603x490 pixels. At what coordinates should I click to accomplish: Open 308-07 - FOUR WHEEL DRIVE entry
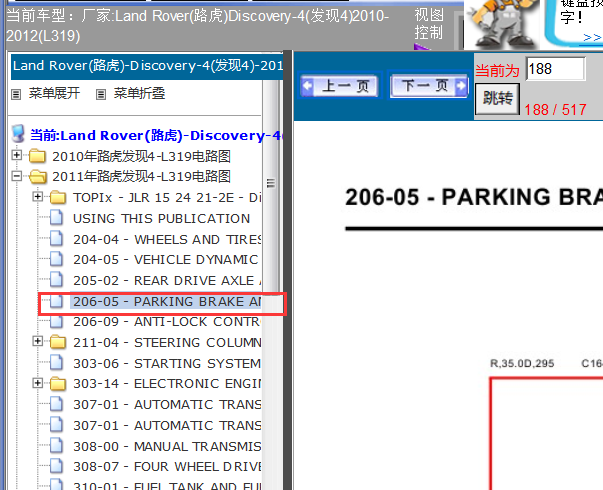click(167, 467)
